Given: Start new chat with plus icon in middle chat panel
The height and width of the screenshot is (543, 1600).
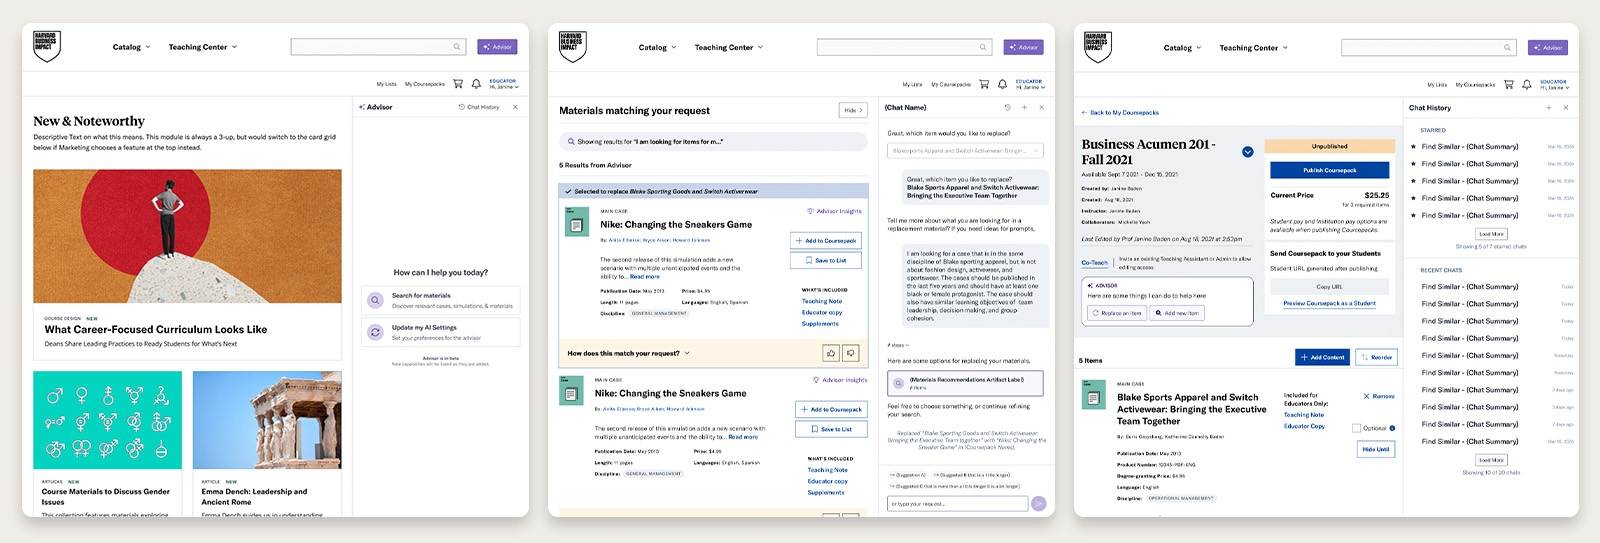Looking at the screenshot, I should [x=1024, y=107].
